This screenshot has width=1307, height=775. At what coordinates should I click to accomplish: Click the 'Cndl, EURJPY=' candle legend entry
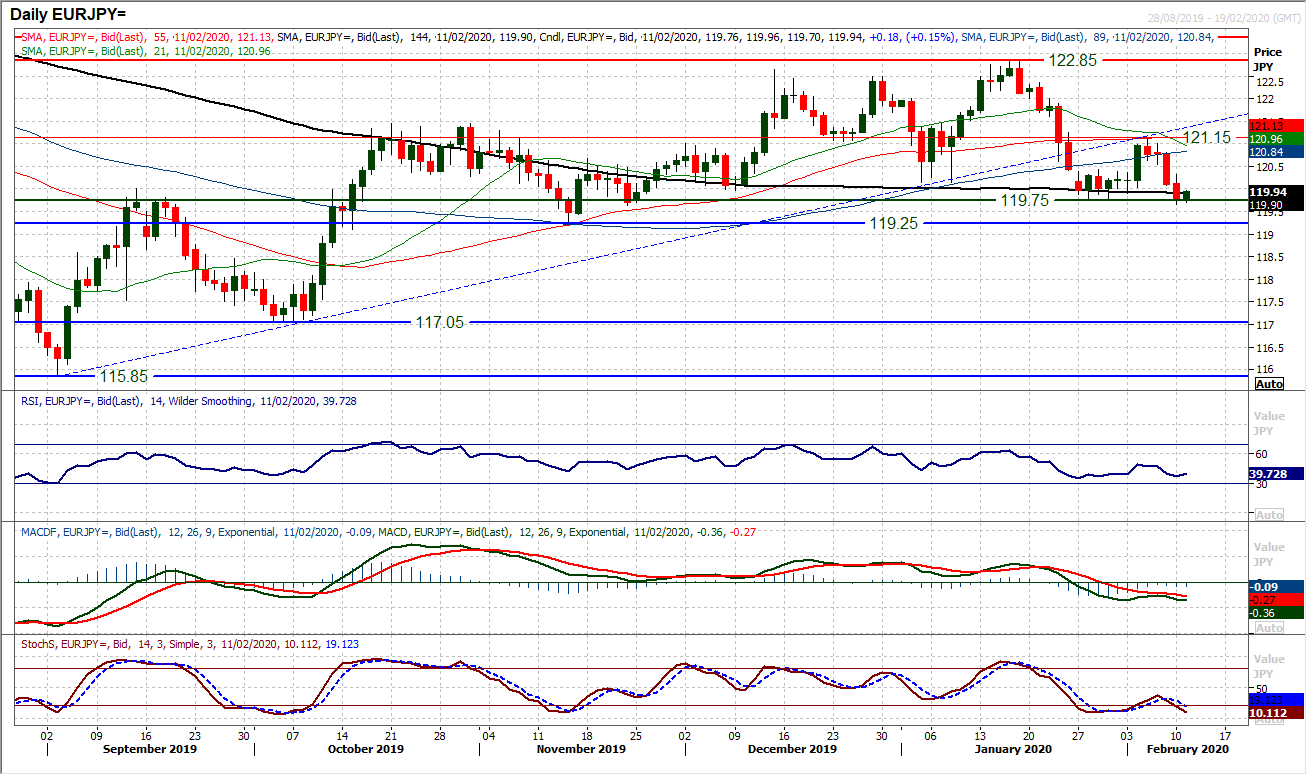pos(748,39)
